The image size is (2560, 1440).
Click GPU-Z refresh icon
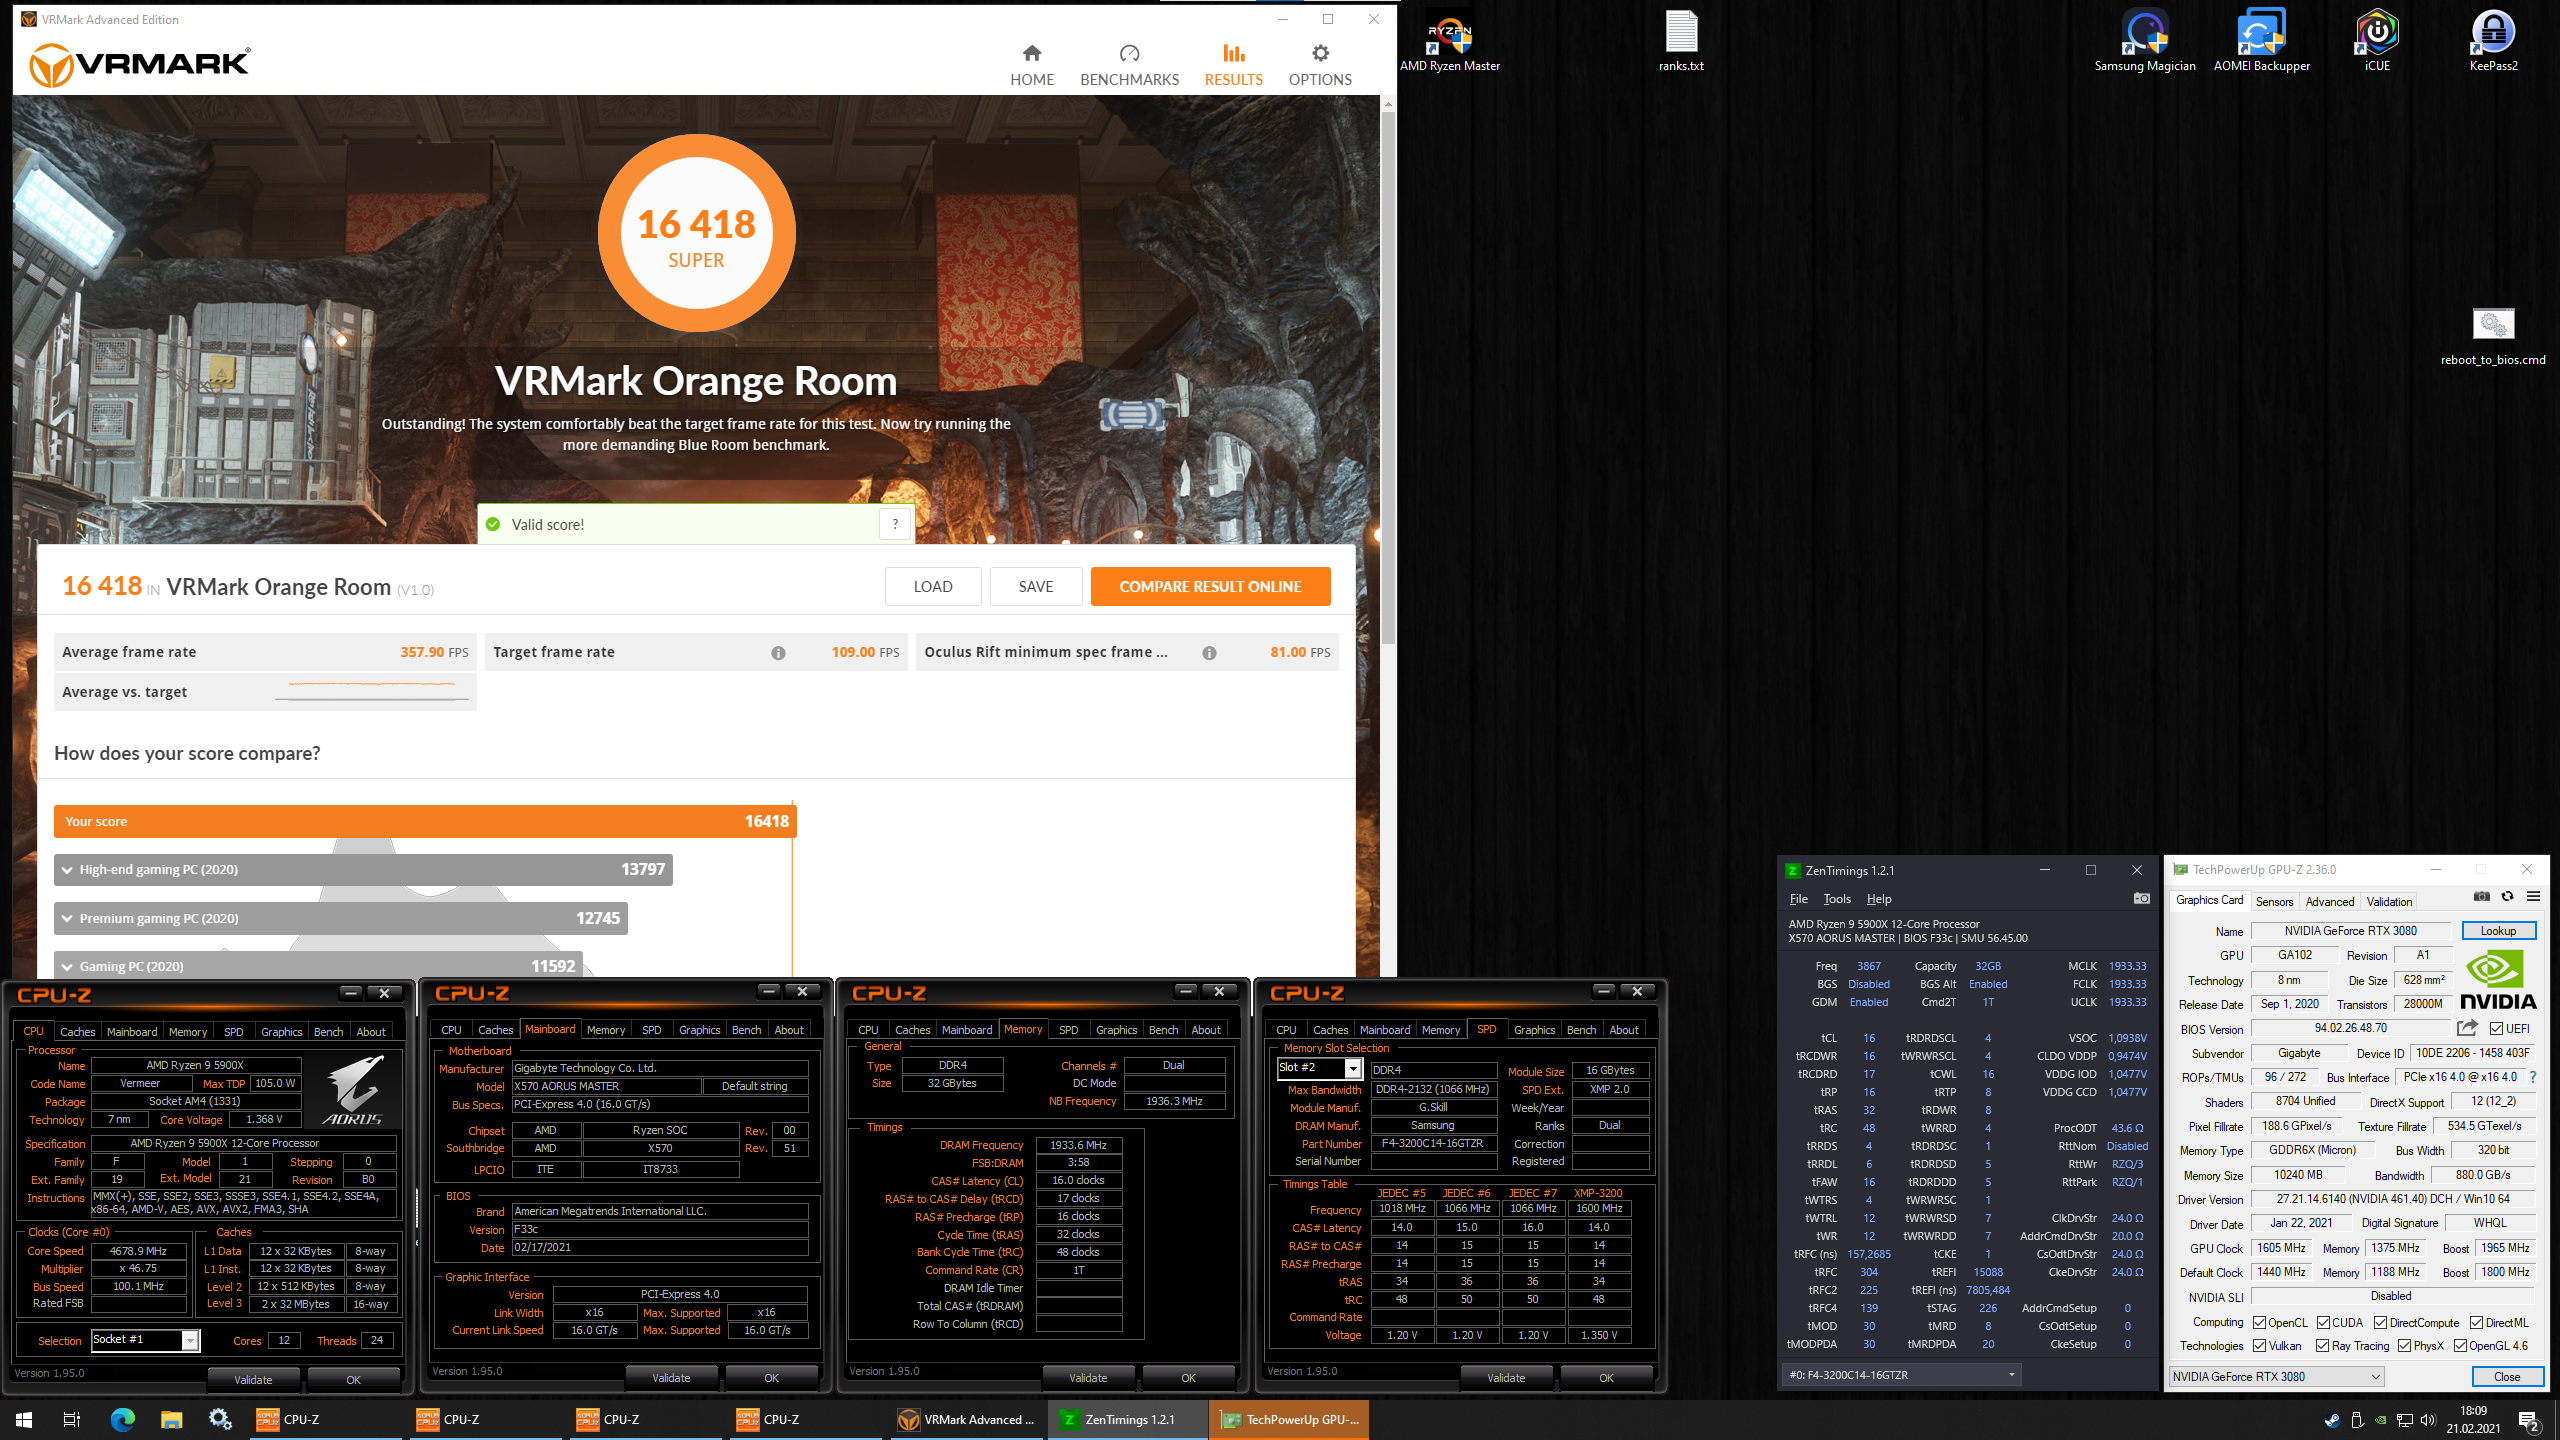(2507, 896)
